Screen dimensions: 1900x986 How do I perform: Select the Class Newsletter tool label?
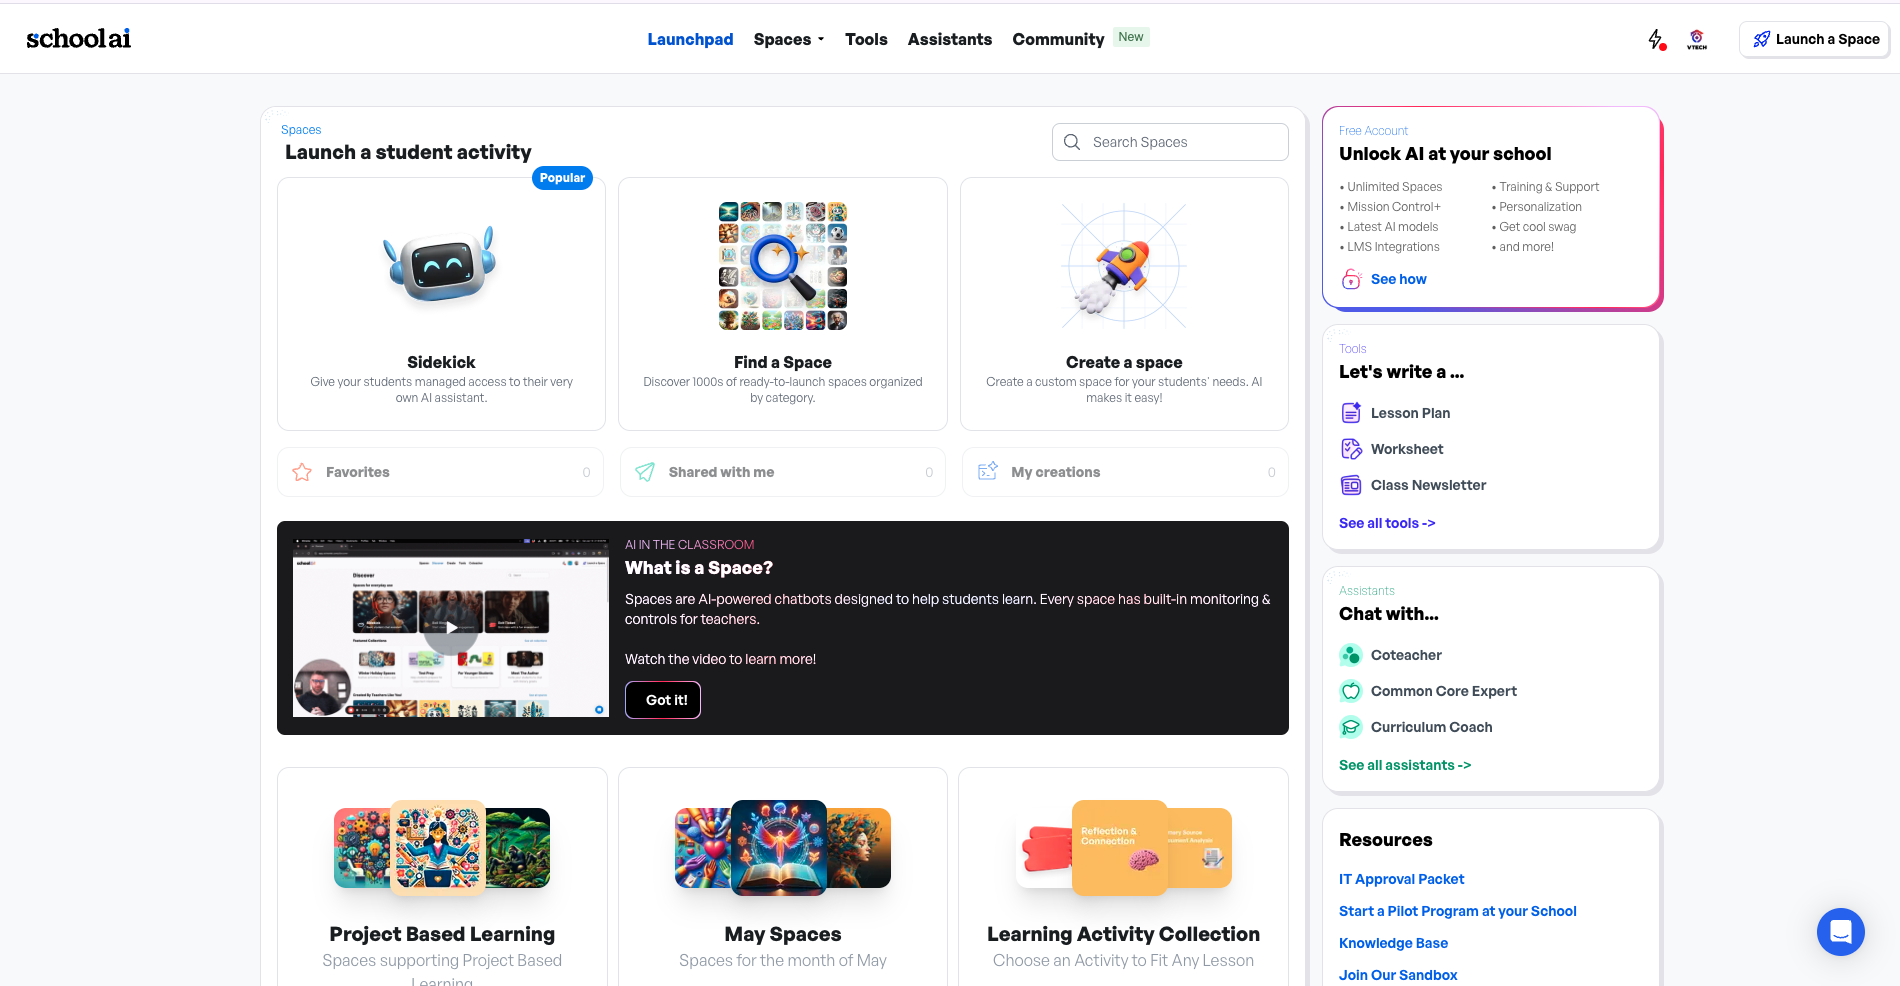(x=1428, y=485)
